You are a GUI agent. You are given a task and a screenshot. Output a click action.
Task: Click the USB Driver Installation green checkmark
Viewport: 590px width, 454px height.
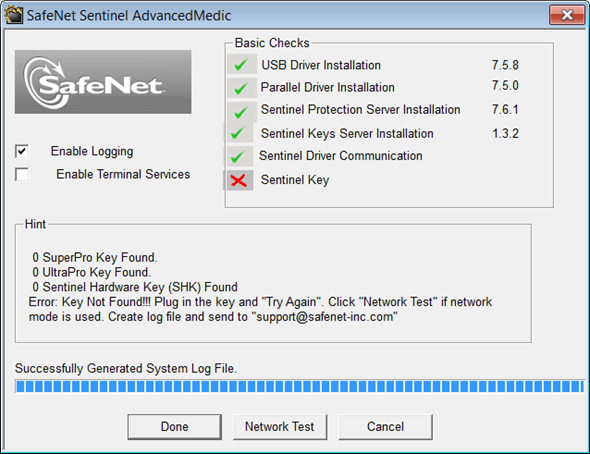[242, 65]
